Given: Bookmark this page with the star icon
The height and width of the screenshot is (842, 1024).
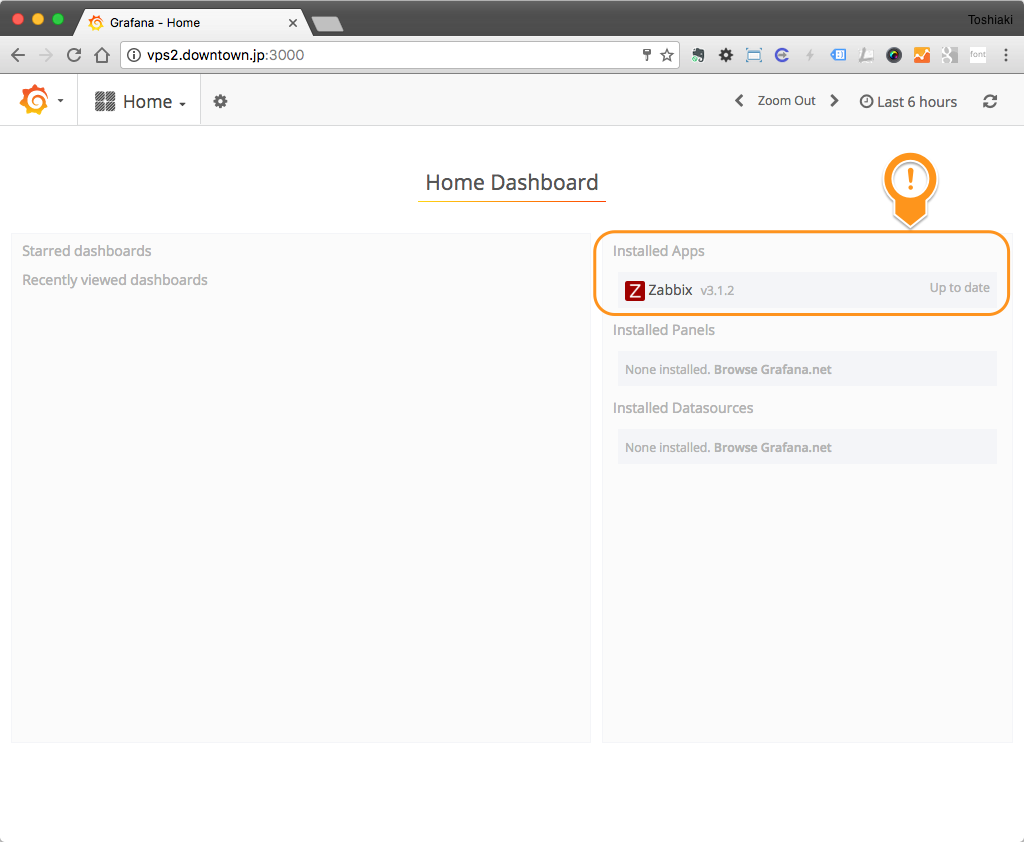Looking at the screenshot, I should tap(667, 55).
